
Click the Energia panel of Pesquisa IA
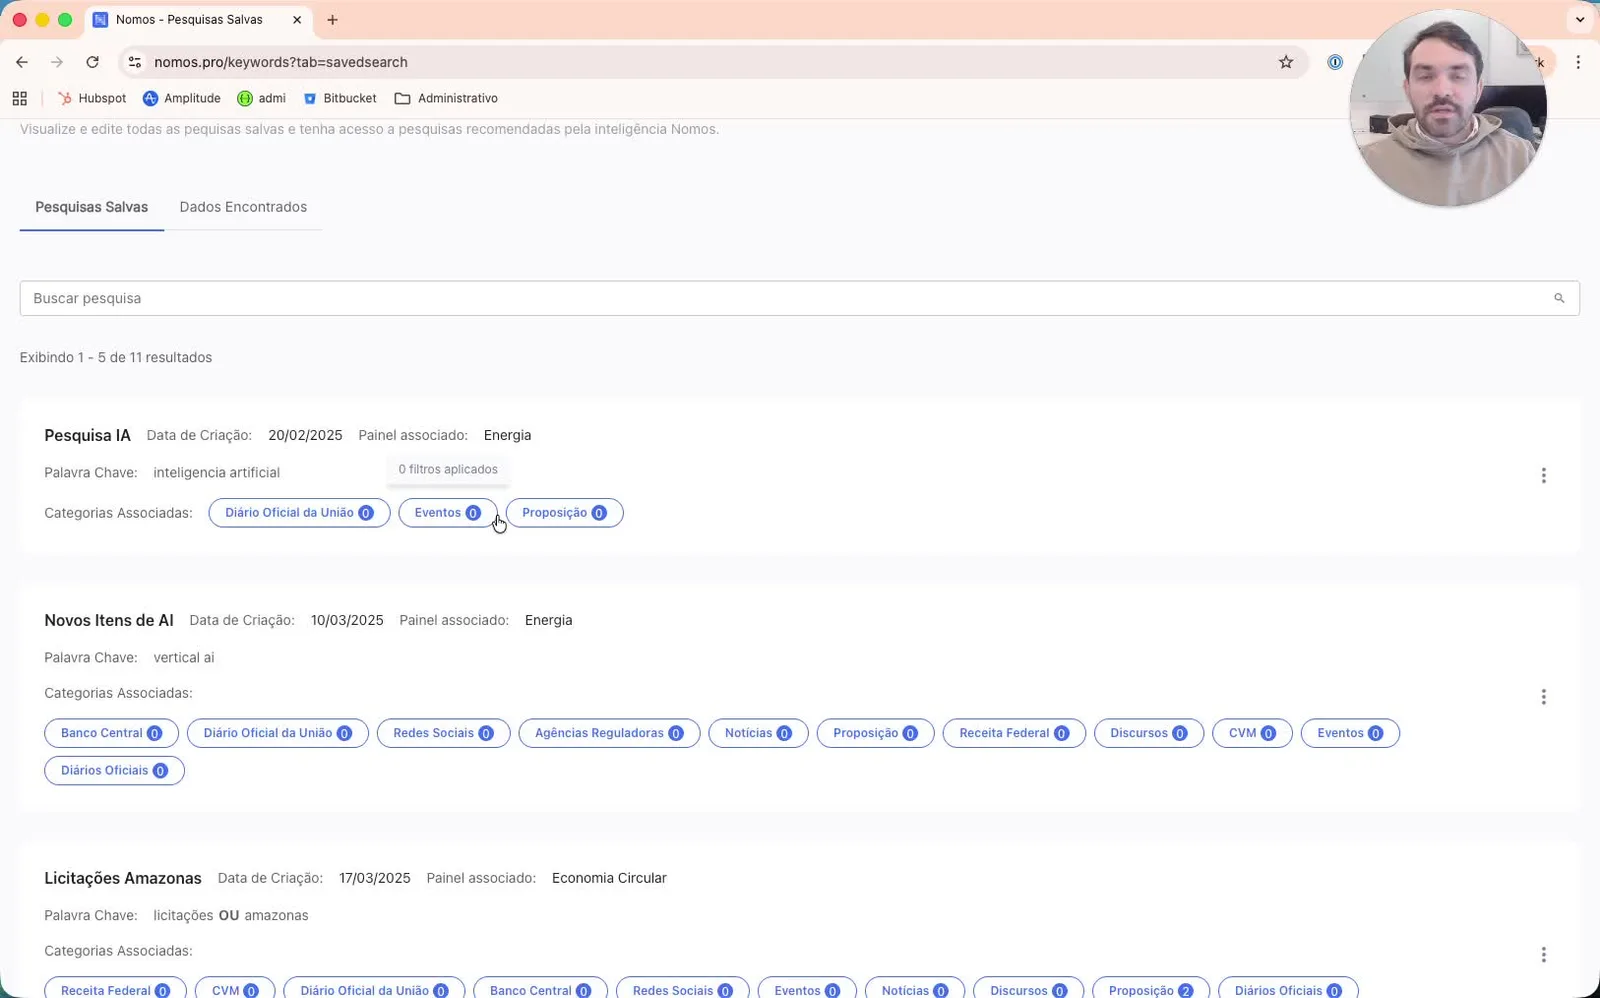(x=507, y=435)
